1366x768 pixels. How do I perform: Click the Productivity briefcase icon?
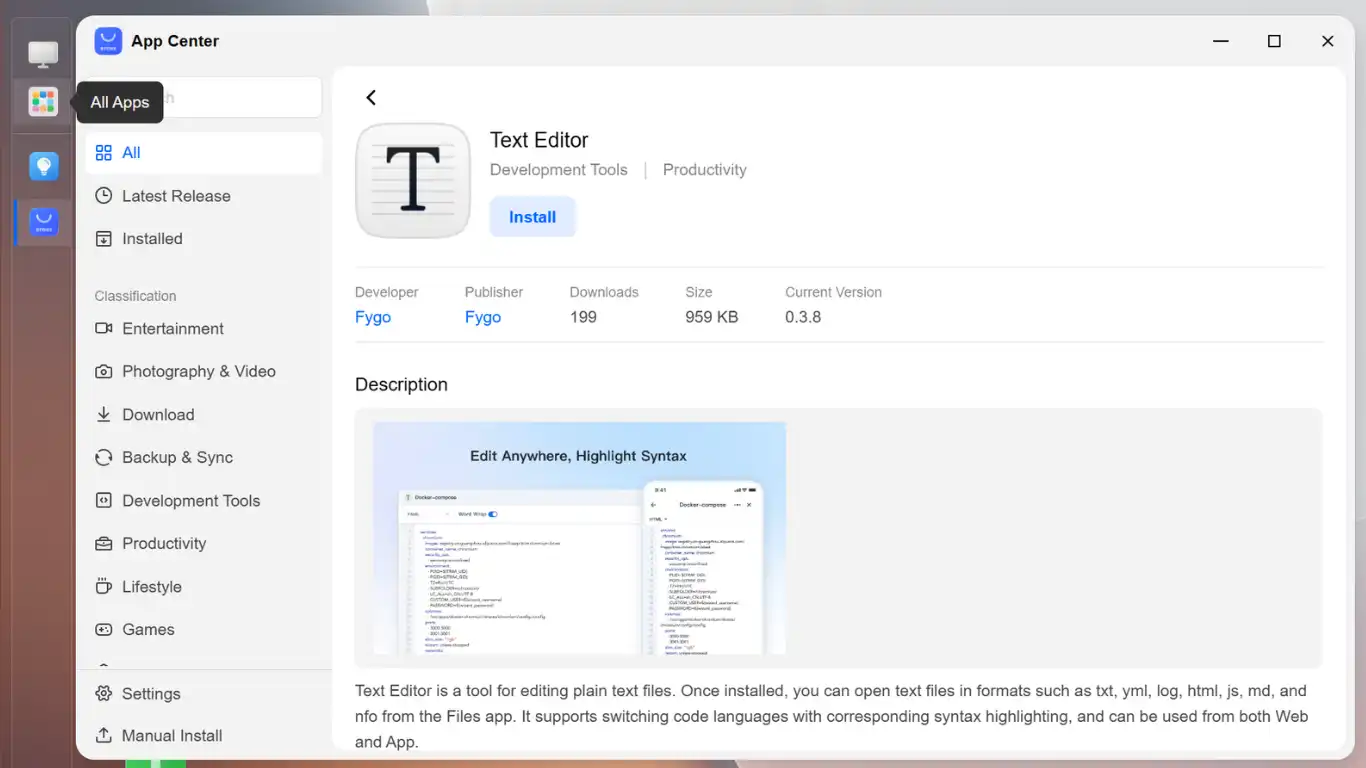point(103,543)
